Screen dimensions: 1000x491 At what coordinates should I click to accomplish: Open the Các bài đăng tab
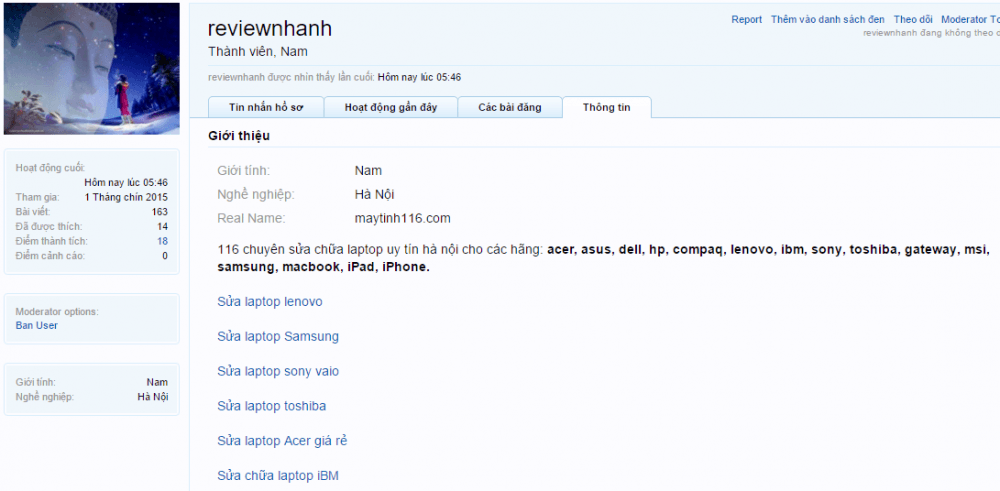[510, 107]
